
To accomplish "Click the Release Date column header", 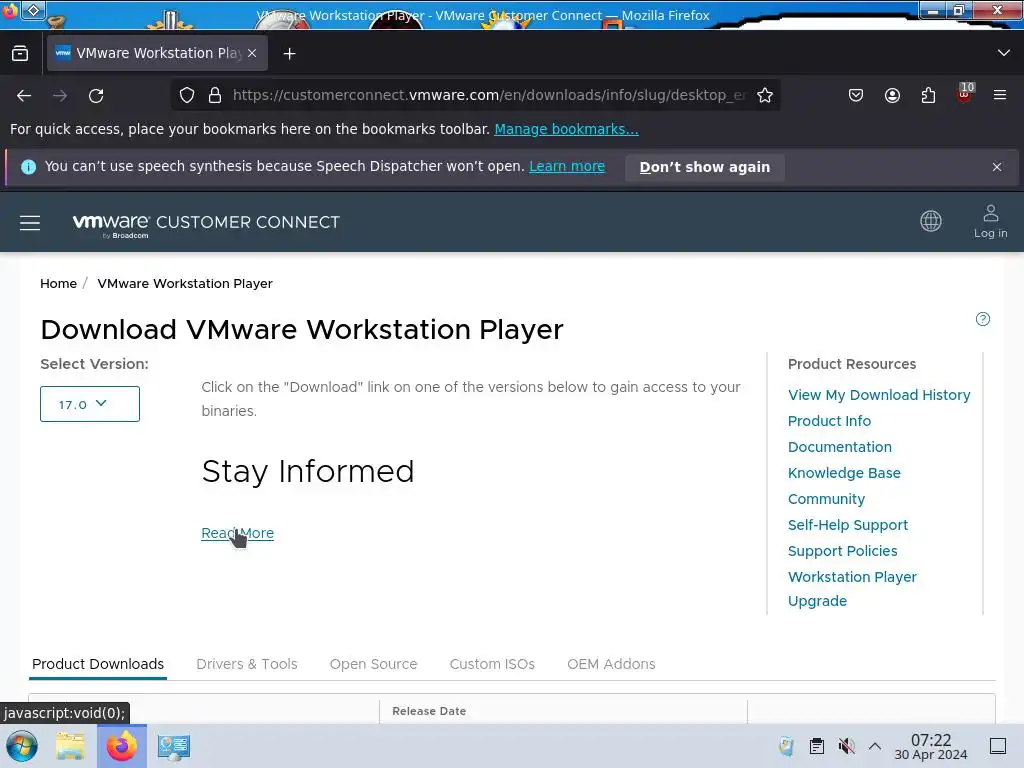I will click(x=429, y=711).
